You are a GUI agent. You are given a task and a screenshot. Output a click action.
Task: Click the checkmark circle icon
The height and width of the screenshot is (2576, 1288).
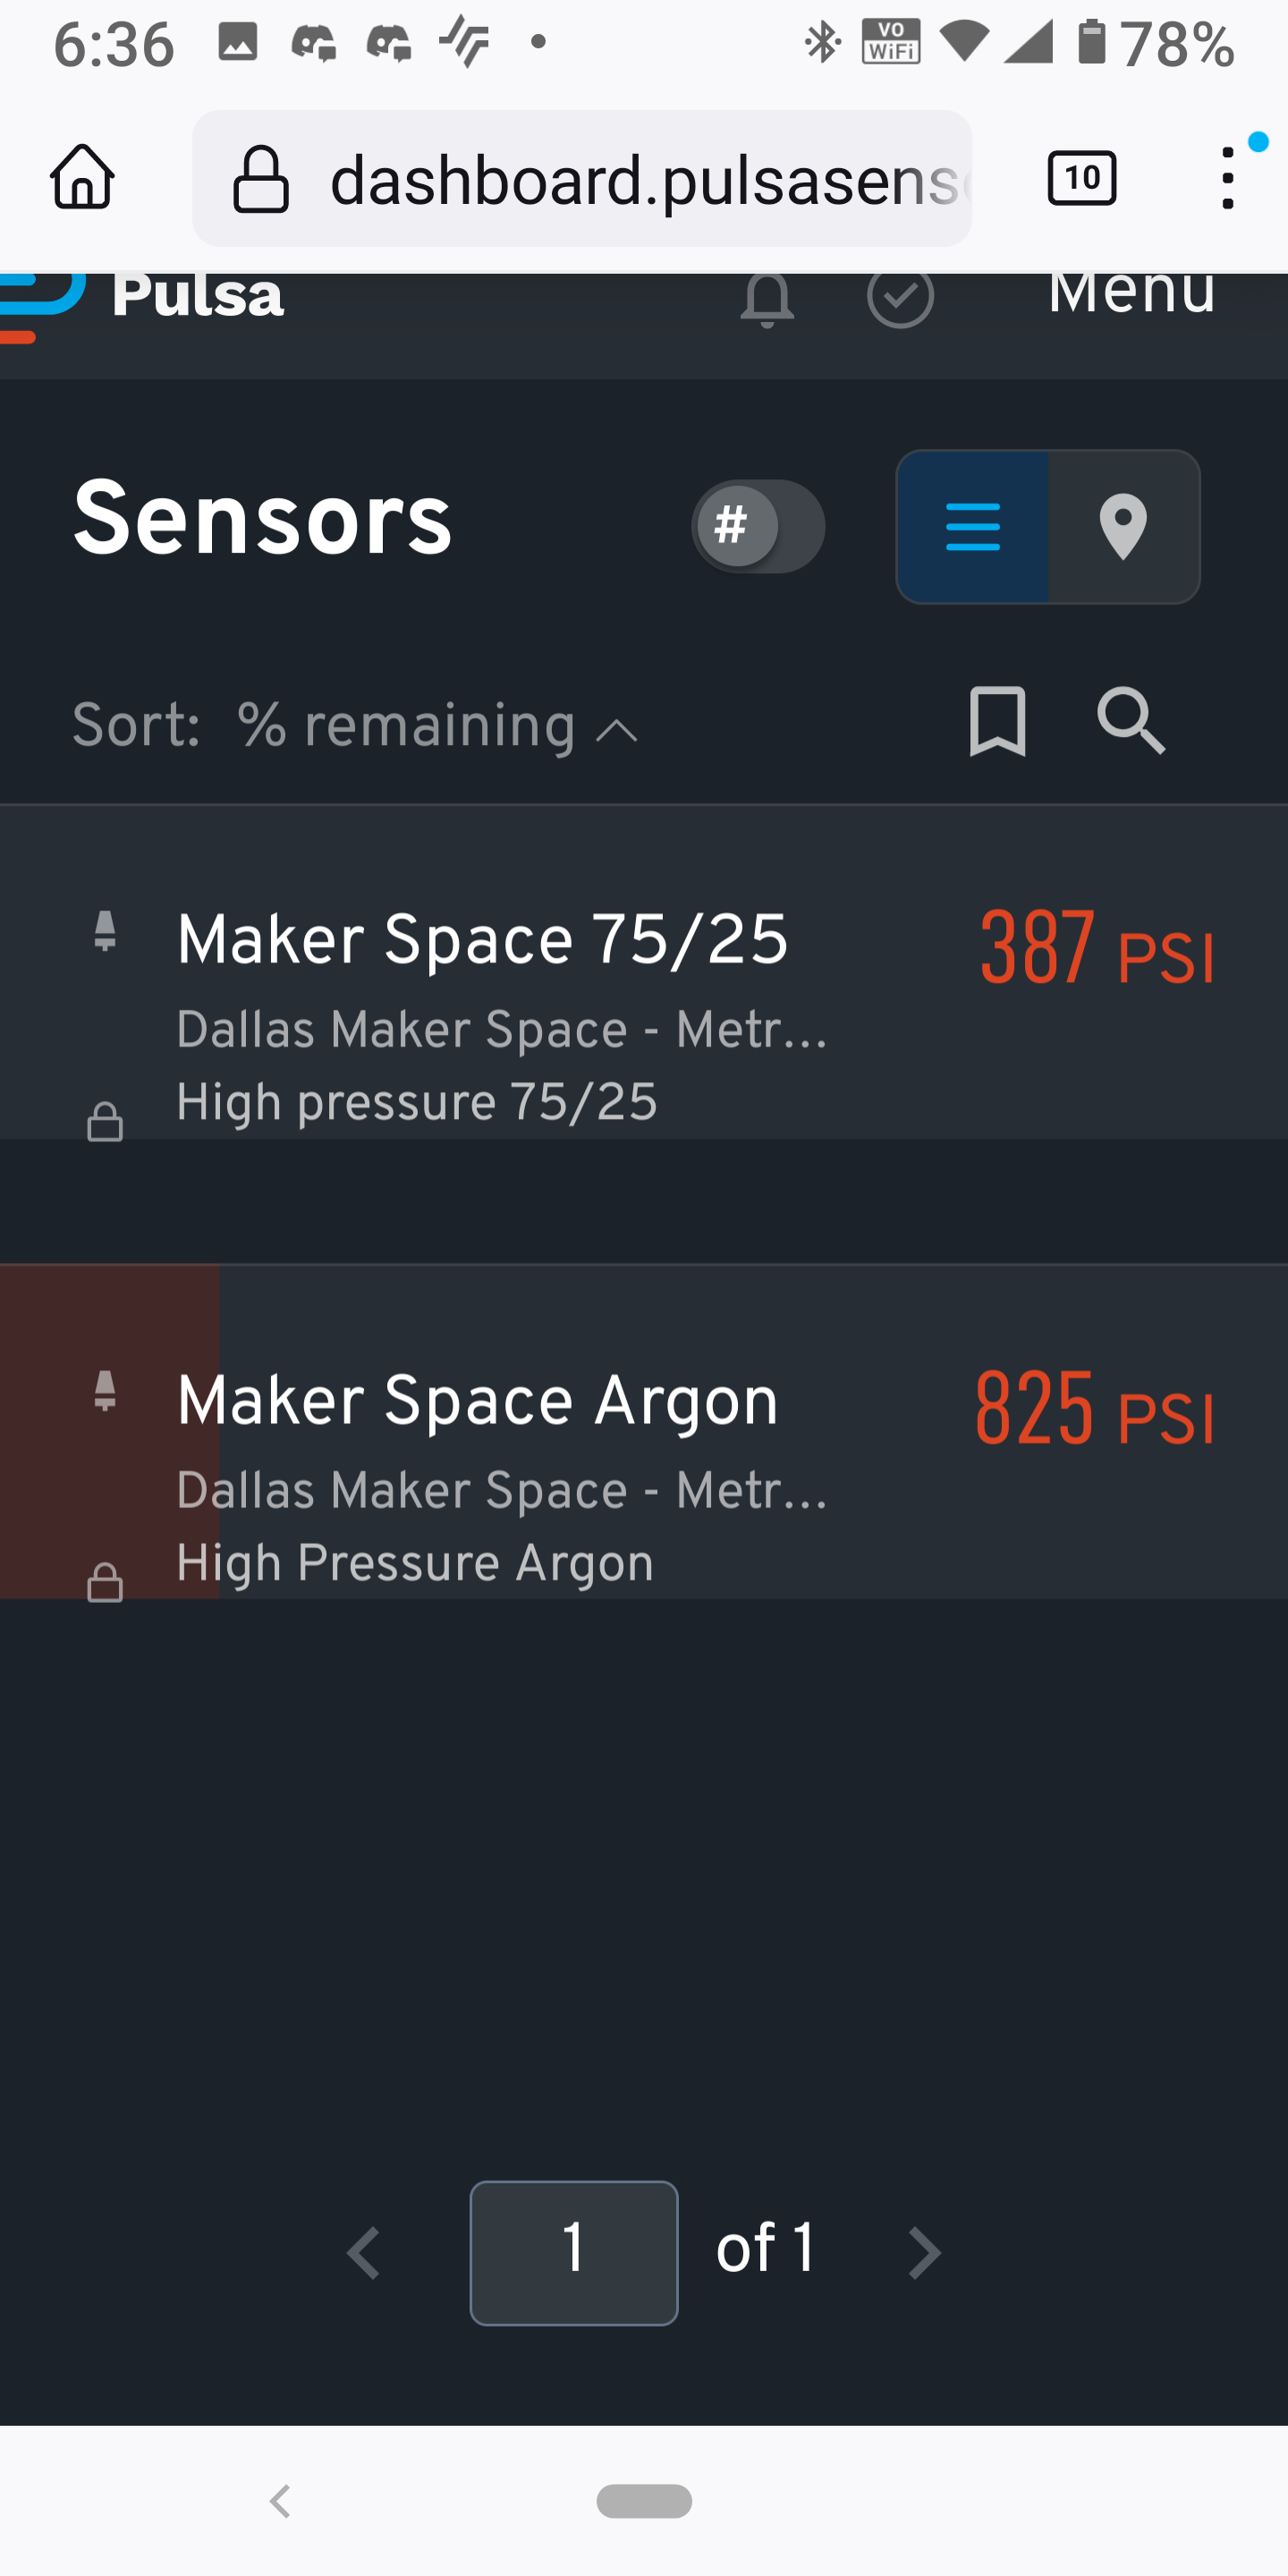(900, 297)
